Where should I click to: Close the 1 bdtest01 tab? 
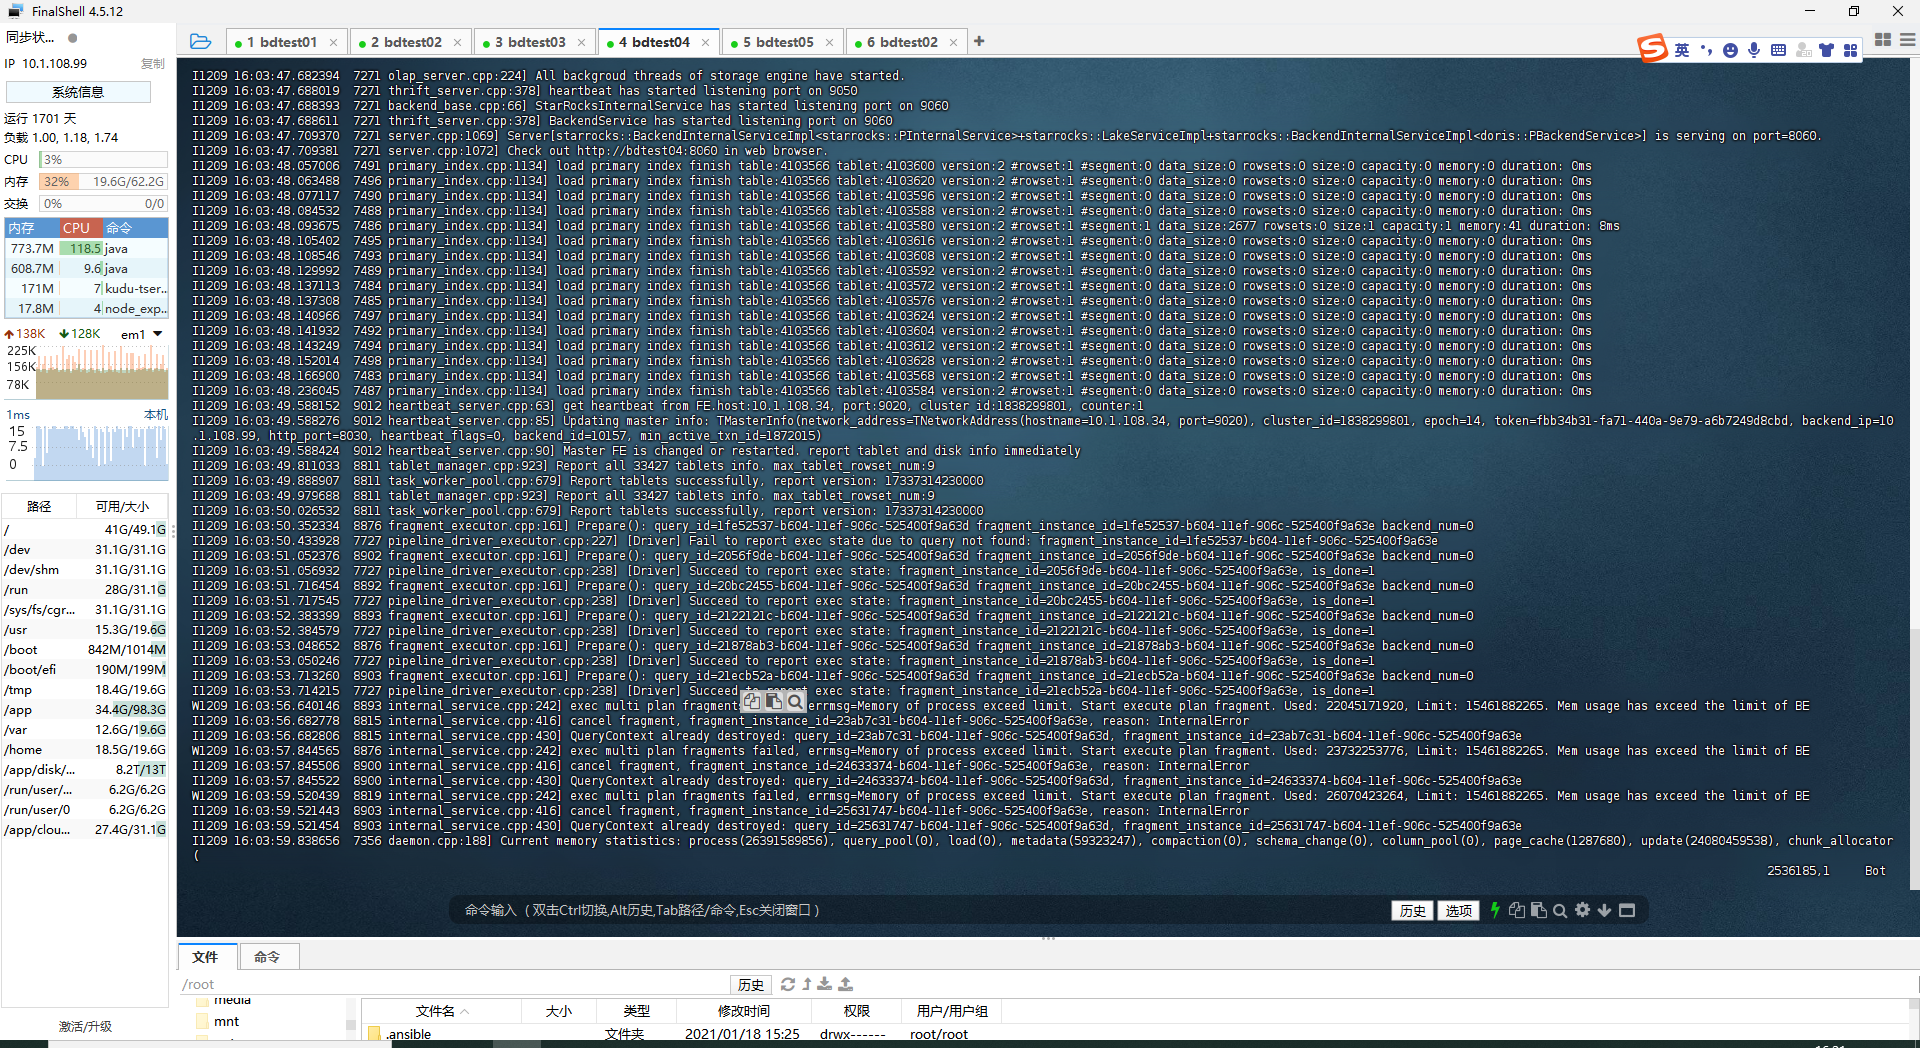click(x=334, y=42)
